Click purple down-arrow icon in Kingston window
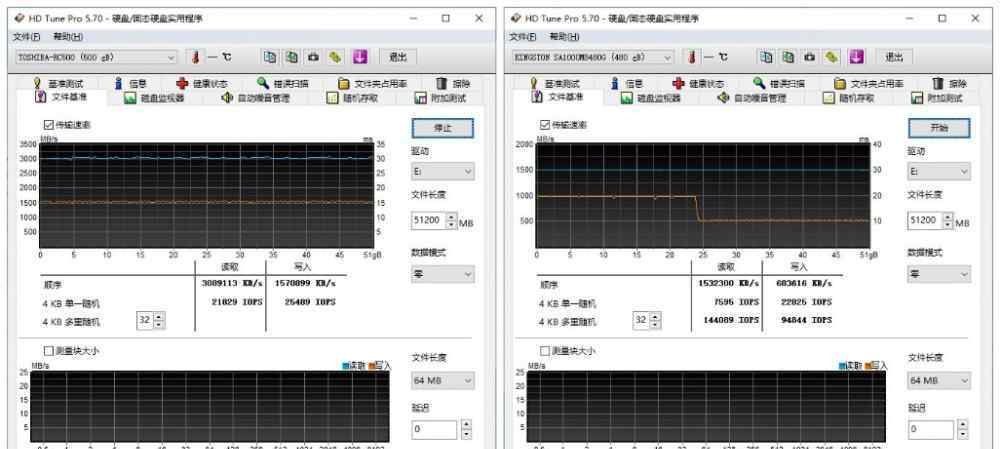The image size is (1000, 449). tap(857, 57)
